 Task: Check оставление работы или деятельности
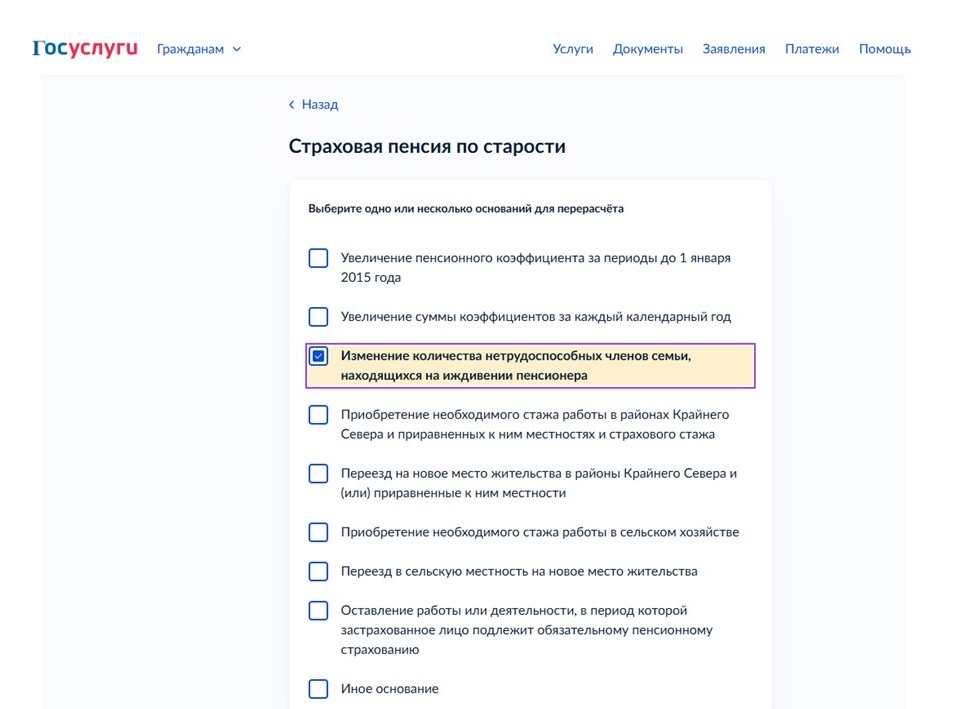[318, 610]
